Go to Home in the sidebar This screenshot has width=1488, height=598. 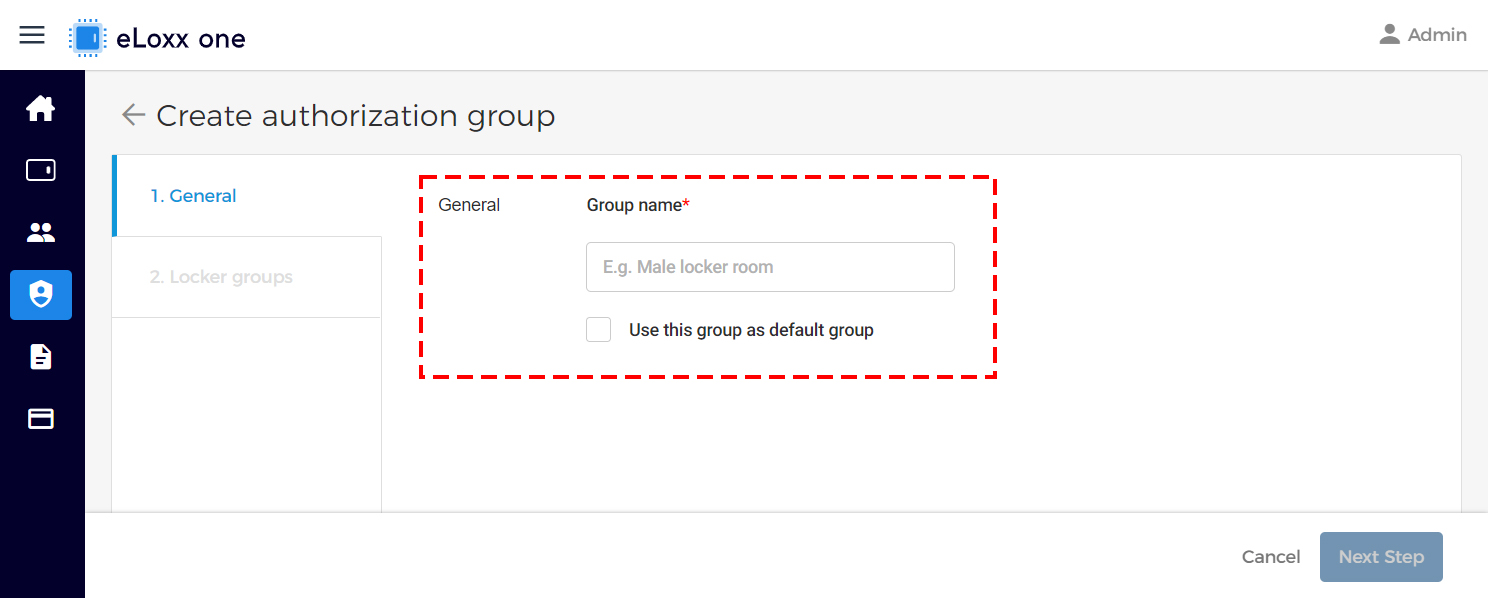pos(41,109)
